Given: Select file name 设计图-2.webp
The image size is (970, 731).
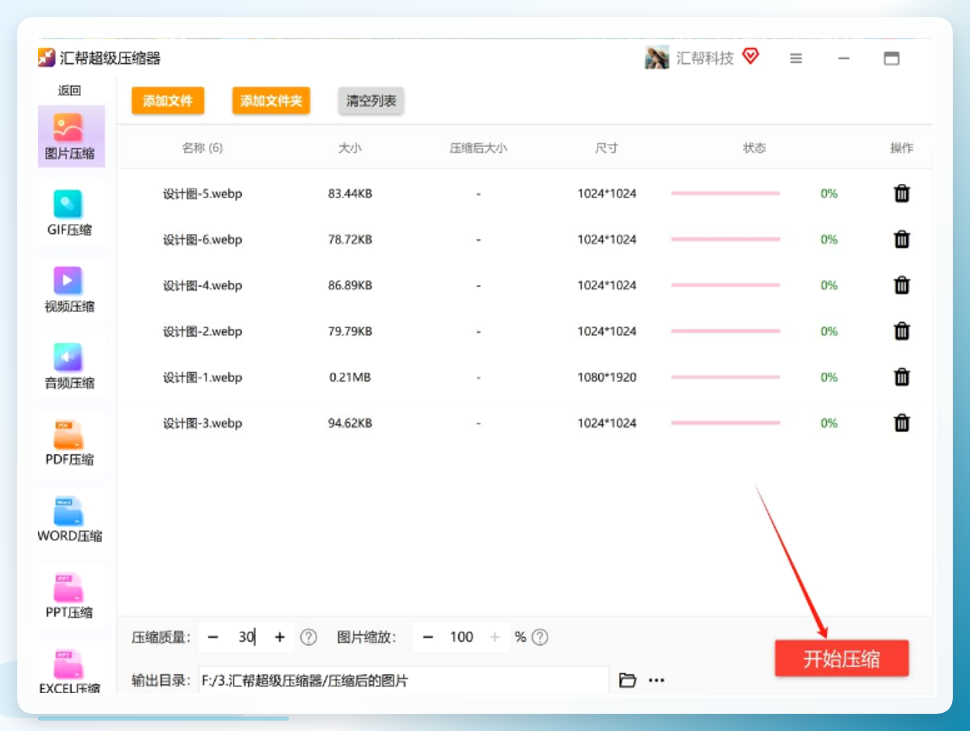Looking at the screenshot, I should click(202, 331).
